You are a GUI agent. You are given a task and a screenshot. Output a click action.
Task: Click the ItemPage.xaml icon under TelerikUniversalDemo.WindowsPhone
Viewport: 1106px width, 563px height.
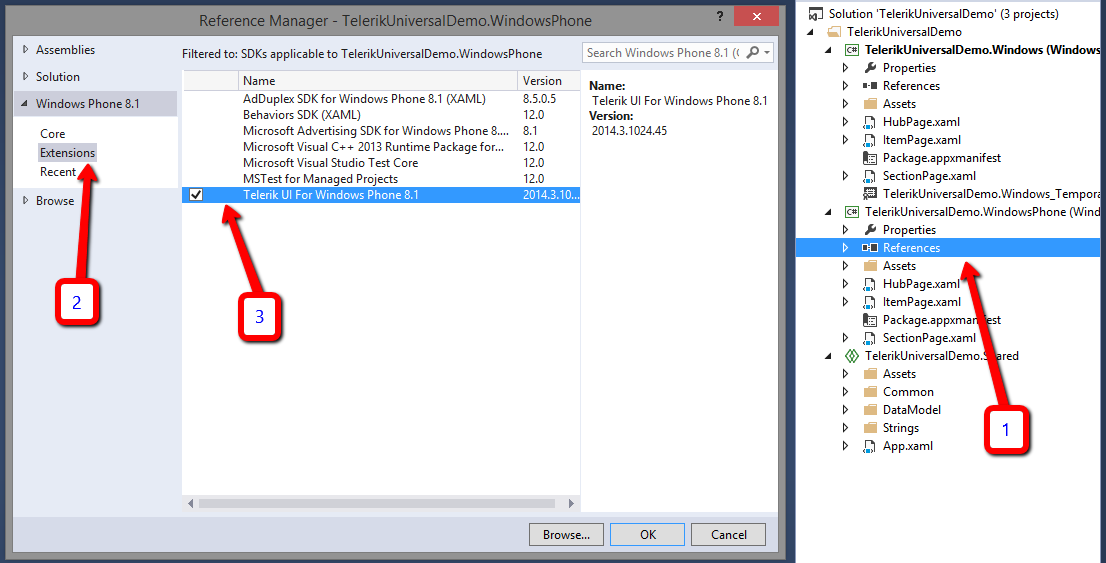click(870, 302)
